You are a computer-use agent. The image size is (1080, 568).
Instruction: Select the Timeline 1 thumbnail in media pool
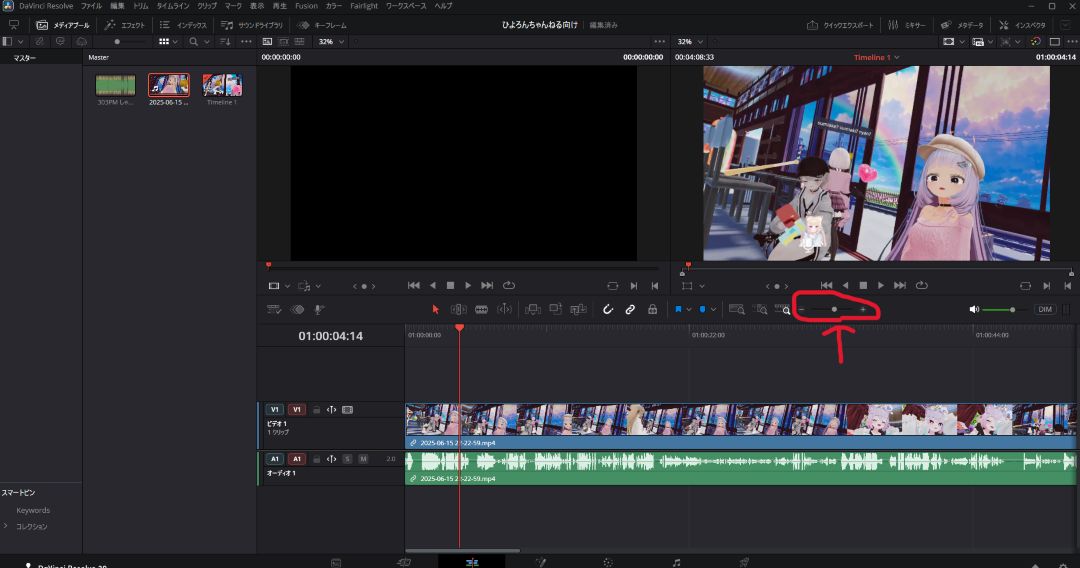[222, 85]
